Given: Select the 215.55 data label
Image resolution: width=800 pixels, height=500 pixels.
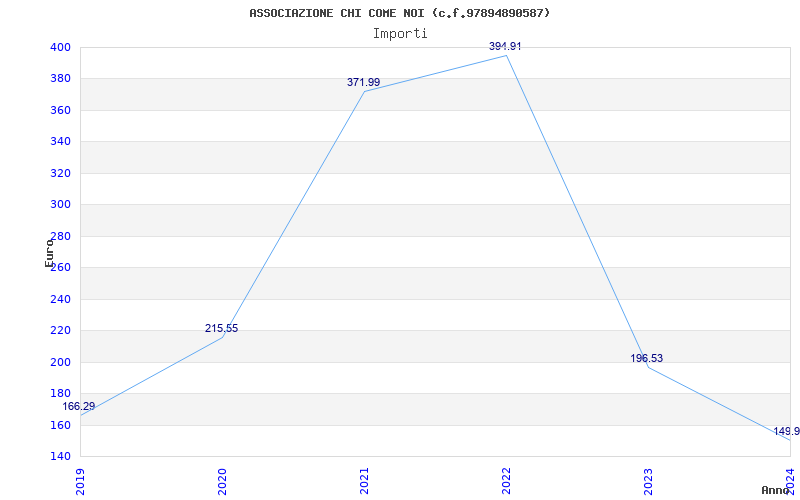Looking at the screenshot, I should (x=221, y=329).
